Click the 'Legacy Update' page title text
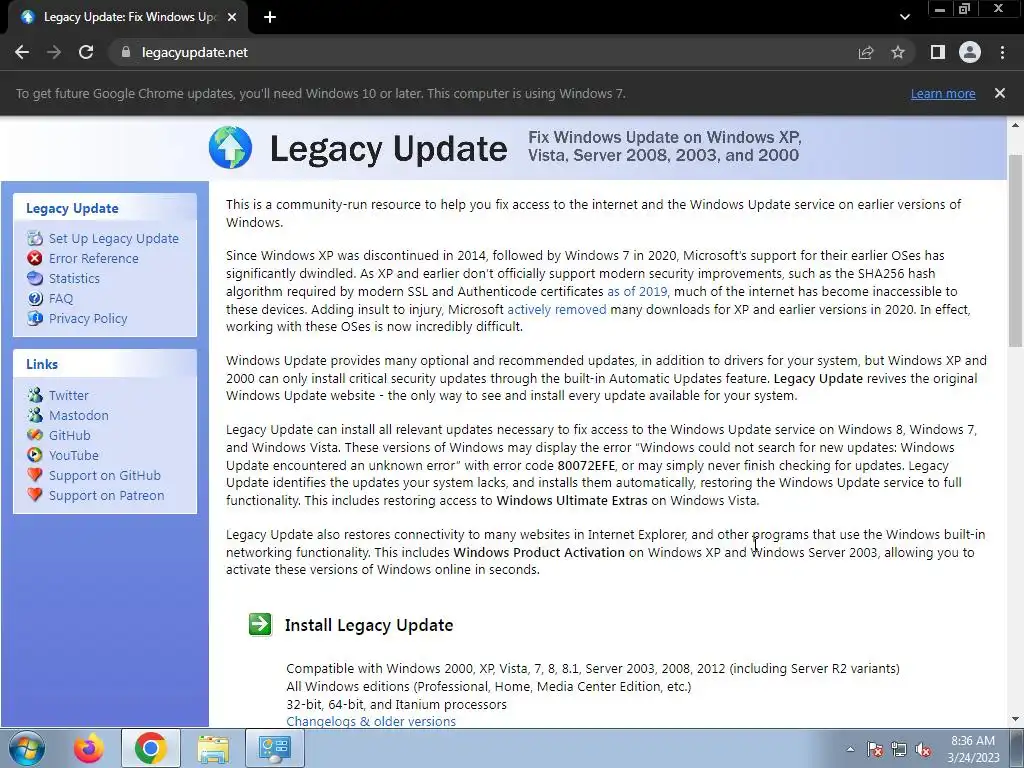The image size is (1024, 768). click(x=389, y=148)
